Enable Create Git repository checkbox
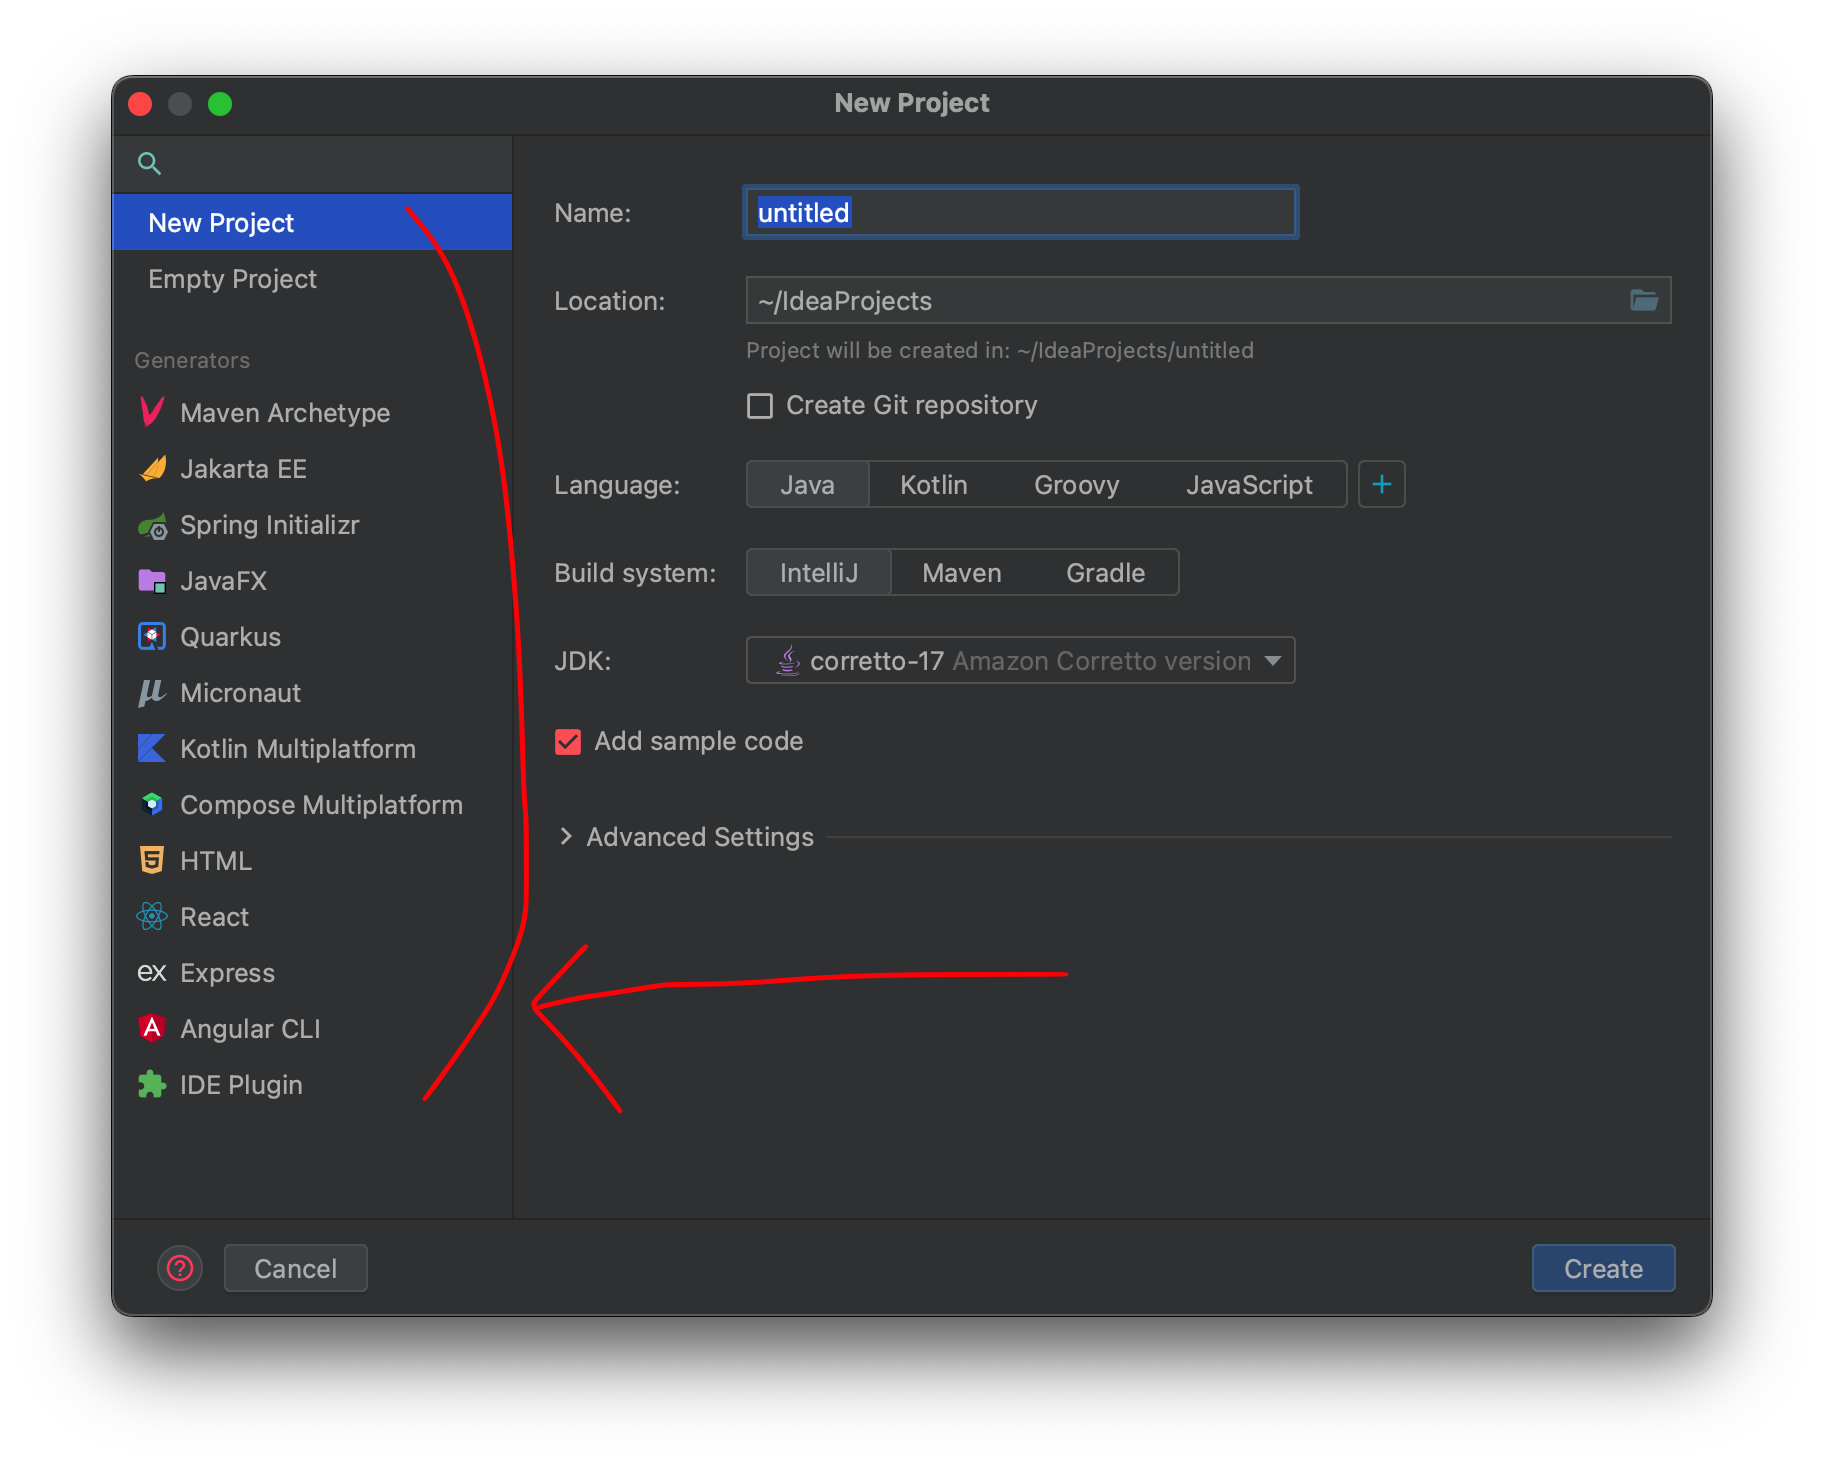 (760, 405)
